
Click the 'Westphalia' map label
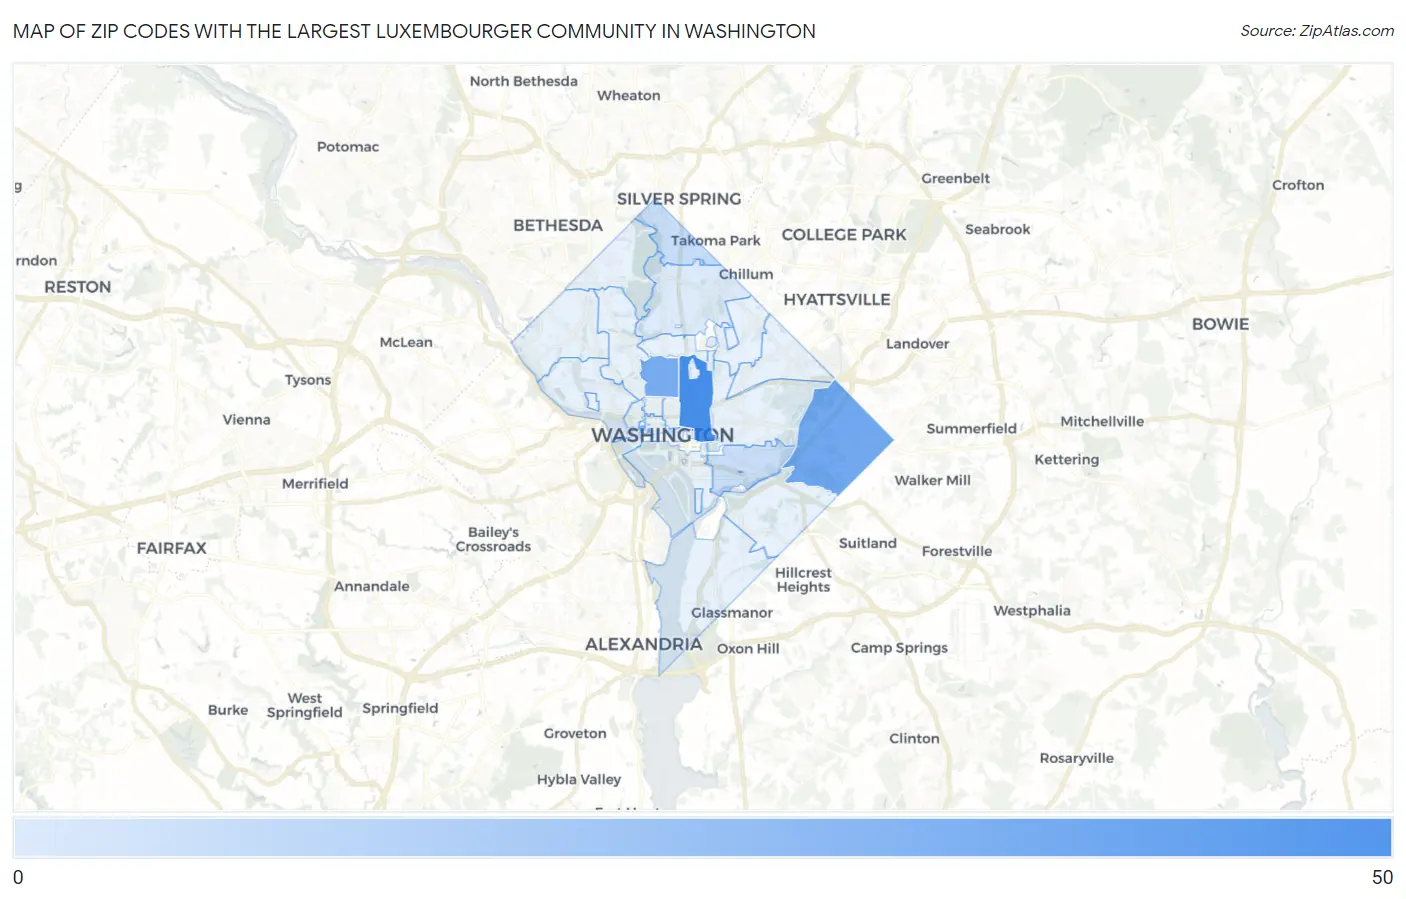click(1032, 611)
